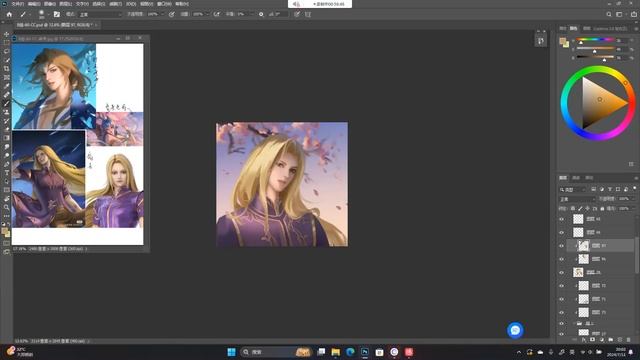This screenshot has width=640, height=360.
Task: Click the foreground color swatch in Color panel
Action: pos(563,41)
